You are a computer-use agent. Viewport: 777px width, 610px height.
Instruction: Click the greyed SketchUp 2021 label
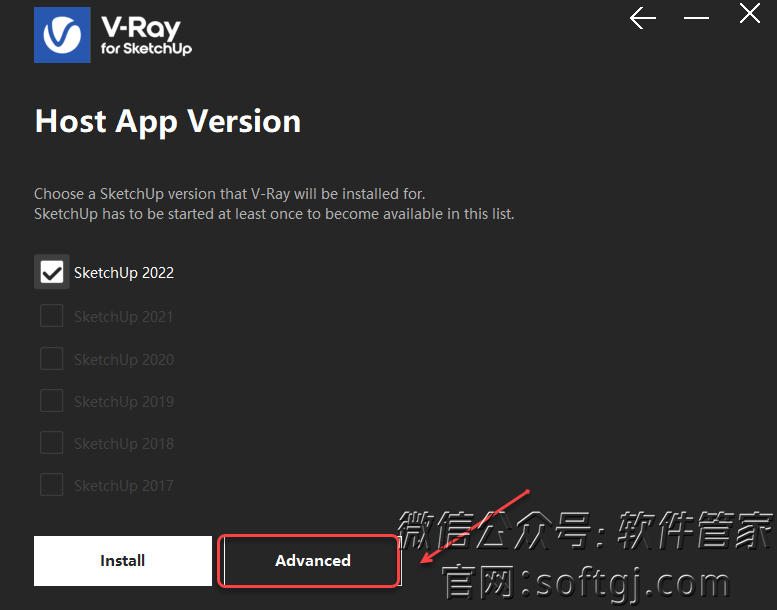pos(124,317)
